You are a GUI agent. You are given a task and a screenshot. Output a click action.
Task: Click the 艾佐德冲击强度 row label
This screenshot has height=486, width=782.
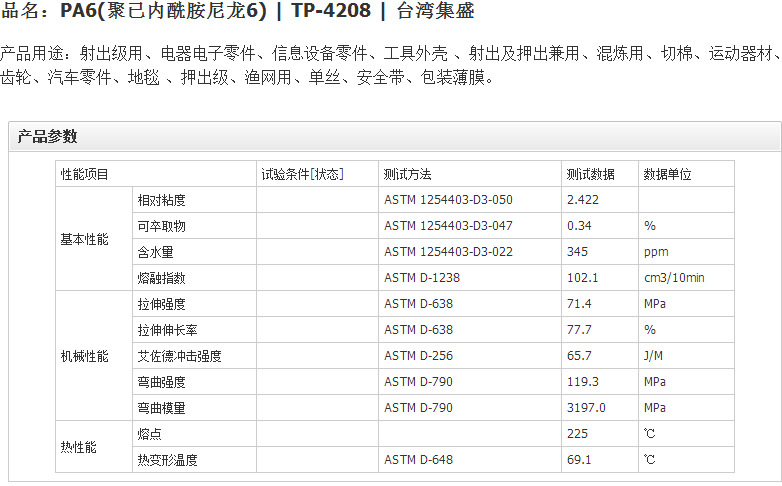(180, 356)
